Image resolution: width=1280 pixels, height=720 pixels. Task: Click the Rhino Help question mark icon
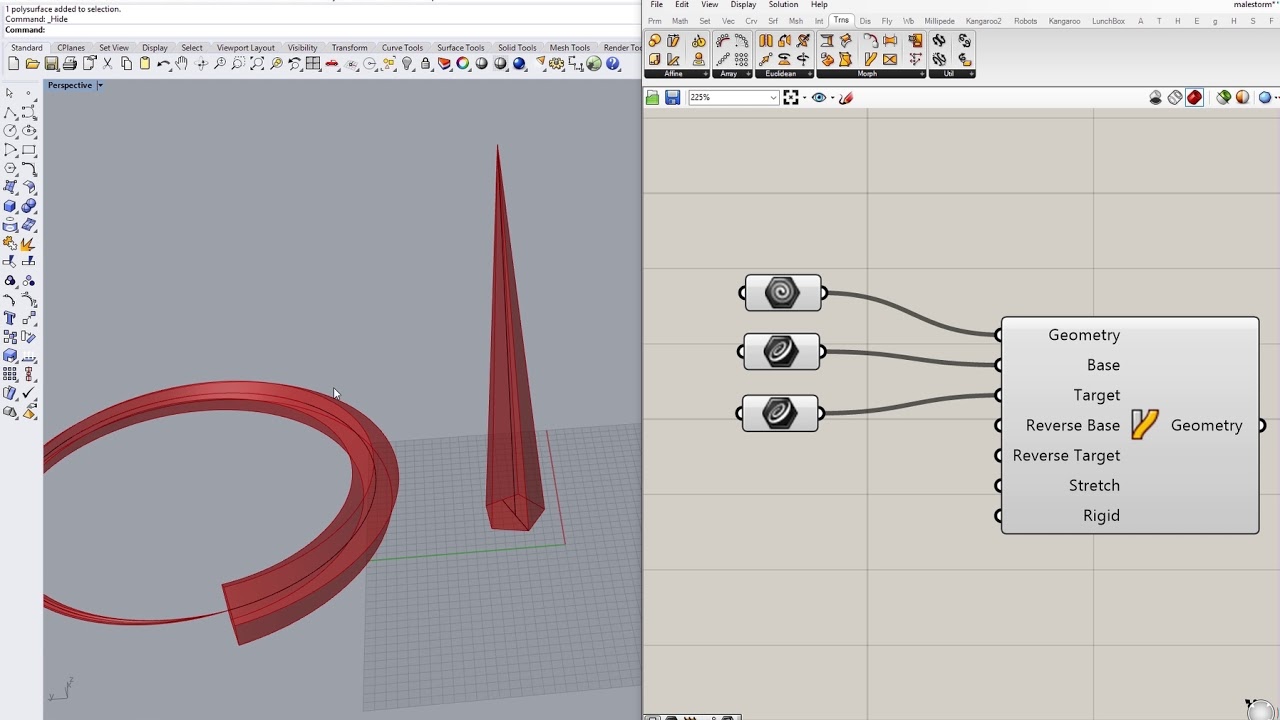click(613, 64)
